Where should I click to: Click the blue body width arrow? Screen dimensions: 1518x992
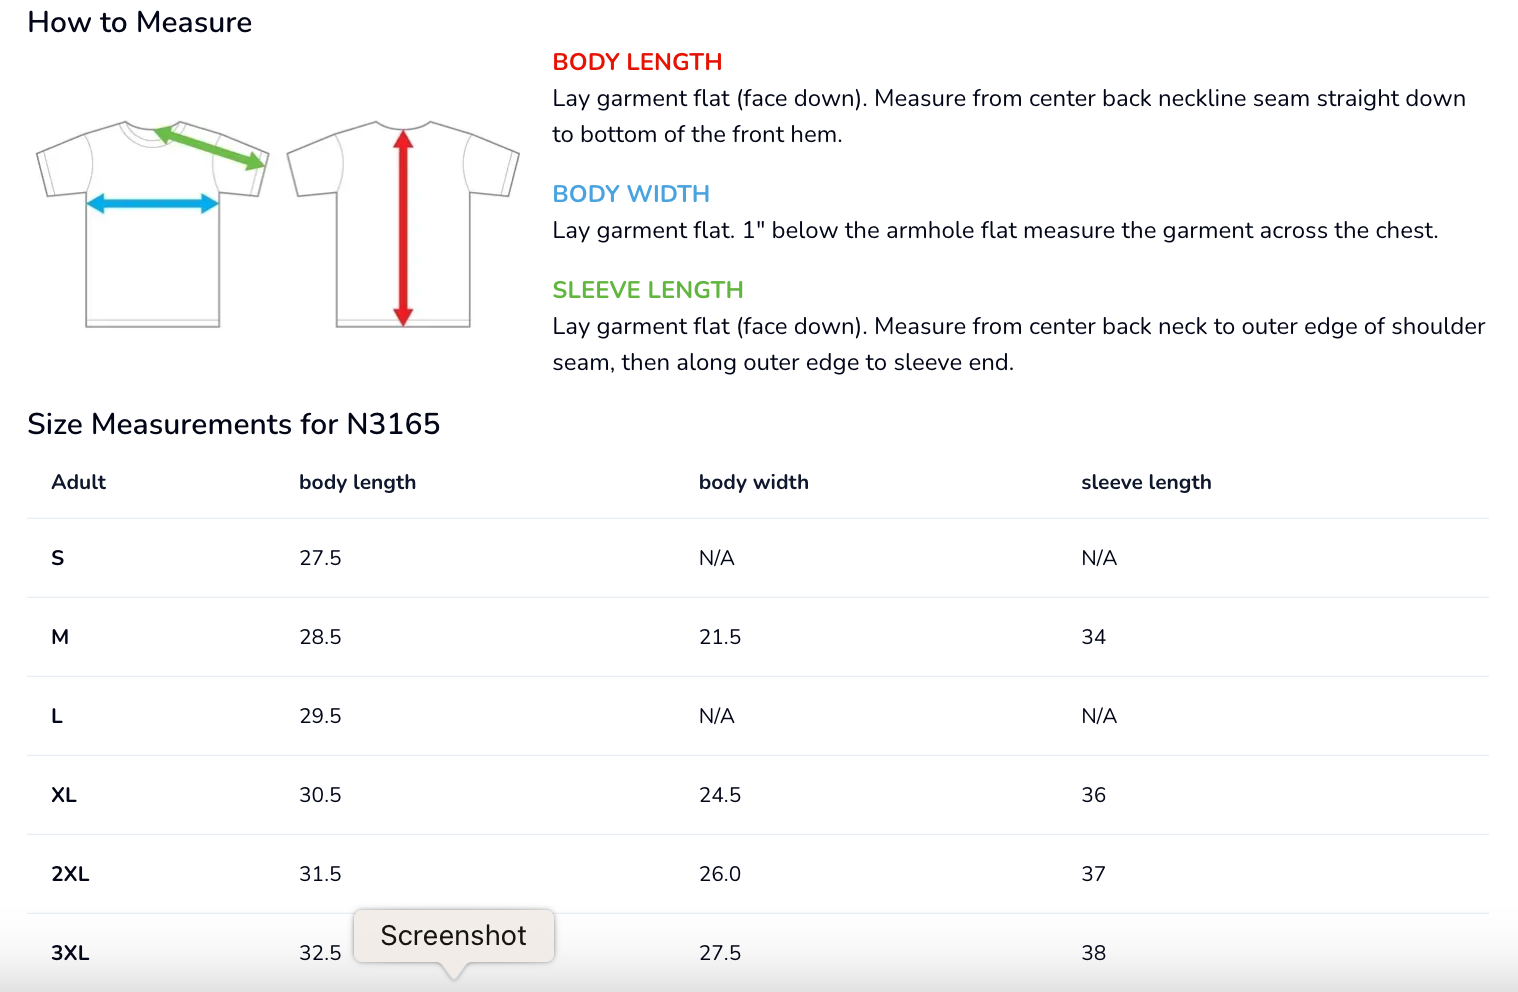[153, 204]
